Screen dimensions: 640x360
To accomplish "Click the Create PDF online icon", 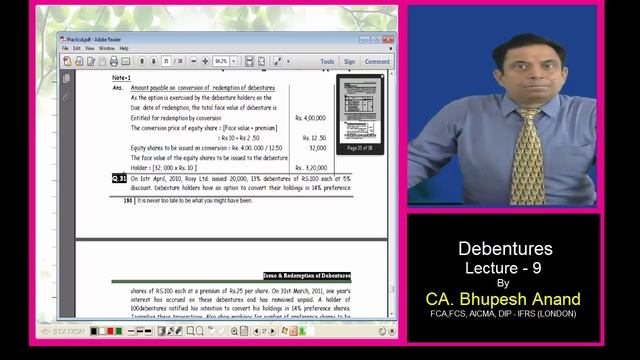I will pyautogui.click(x=67, y=61).
